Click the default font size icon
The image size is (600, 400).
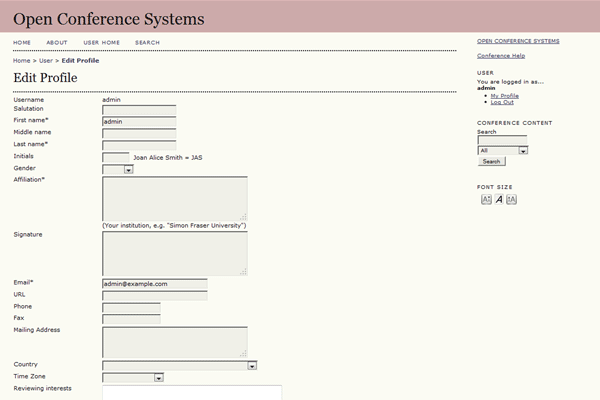point(499,199)
